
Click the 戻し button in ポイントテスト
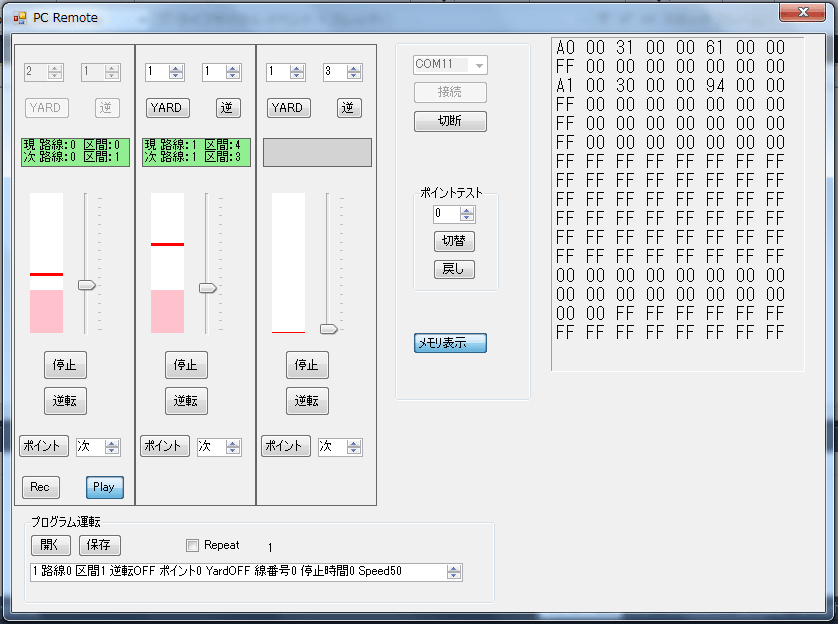454,269
